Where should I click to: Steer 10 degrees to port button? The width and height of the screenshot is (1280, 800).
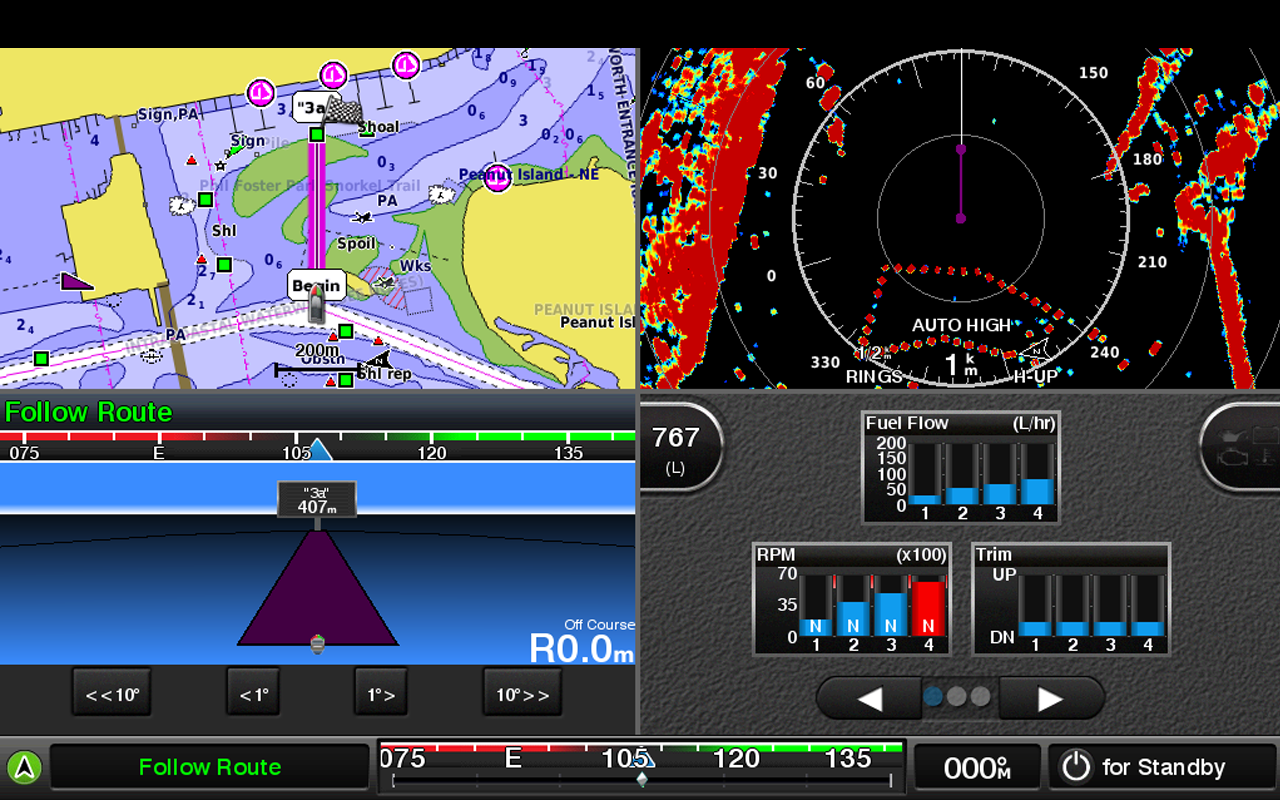pyautogui.click(x=112, y=693)
